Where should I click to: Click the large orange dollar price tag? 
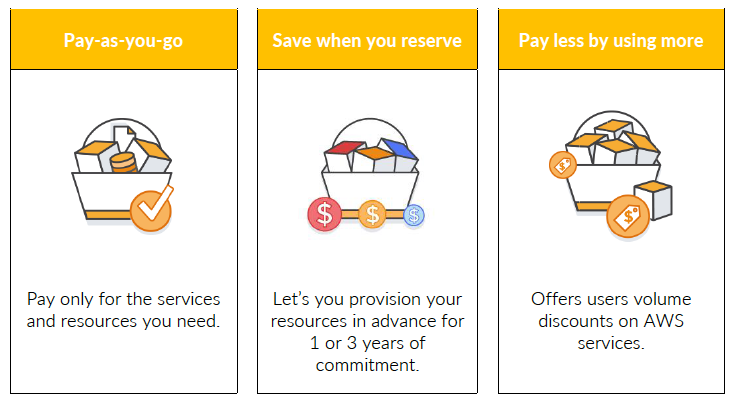click(628, 217)
